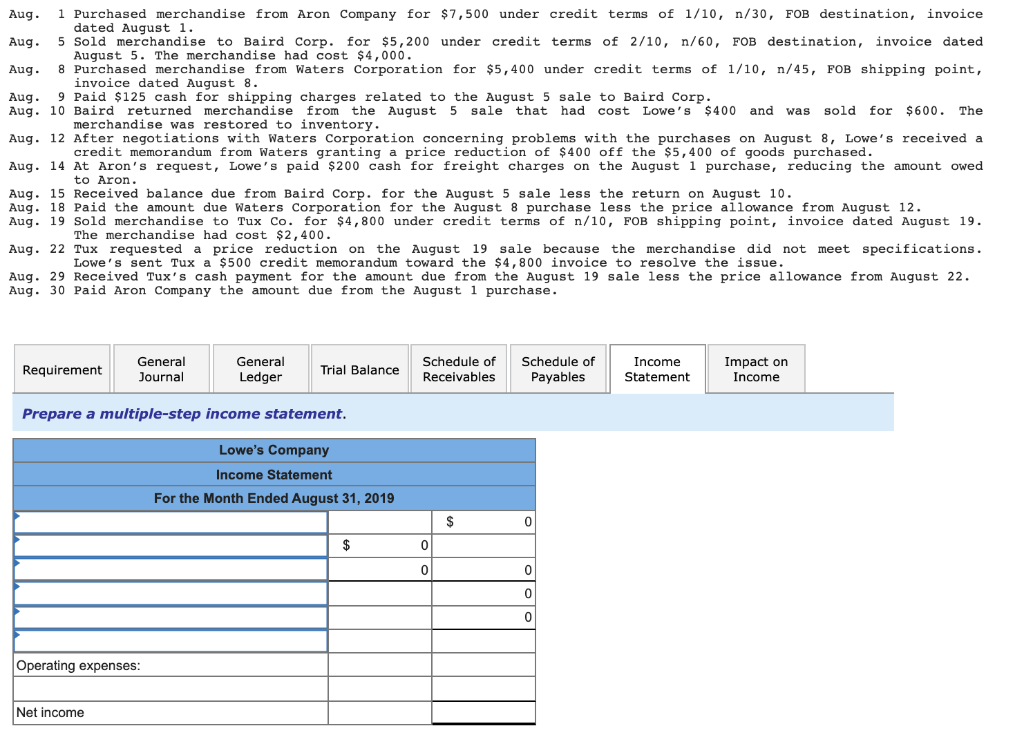The height and width of the screenshot is (735, 1024).
Task: Click the Net income amount cell
Action: [x=484, y=712]
